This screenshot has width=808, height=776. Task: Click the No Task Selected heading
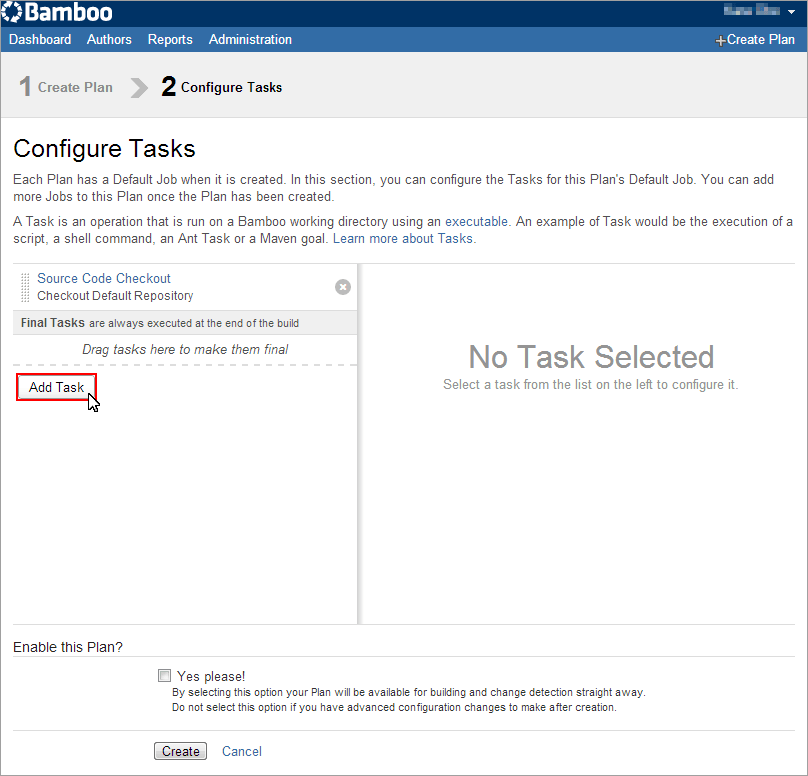[591, 357]
